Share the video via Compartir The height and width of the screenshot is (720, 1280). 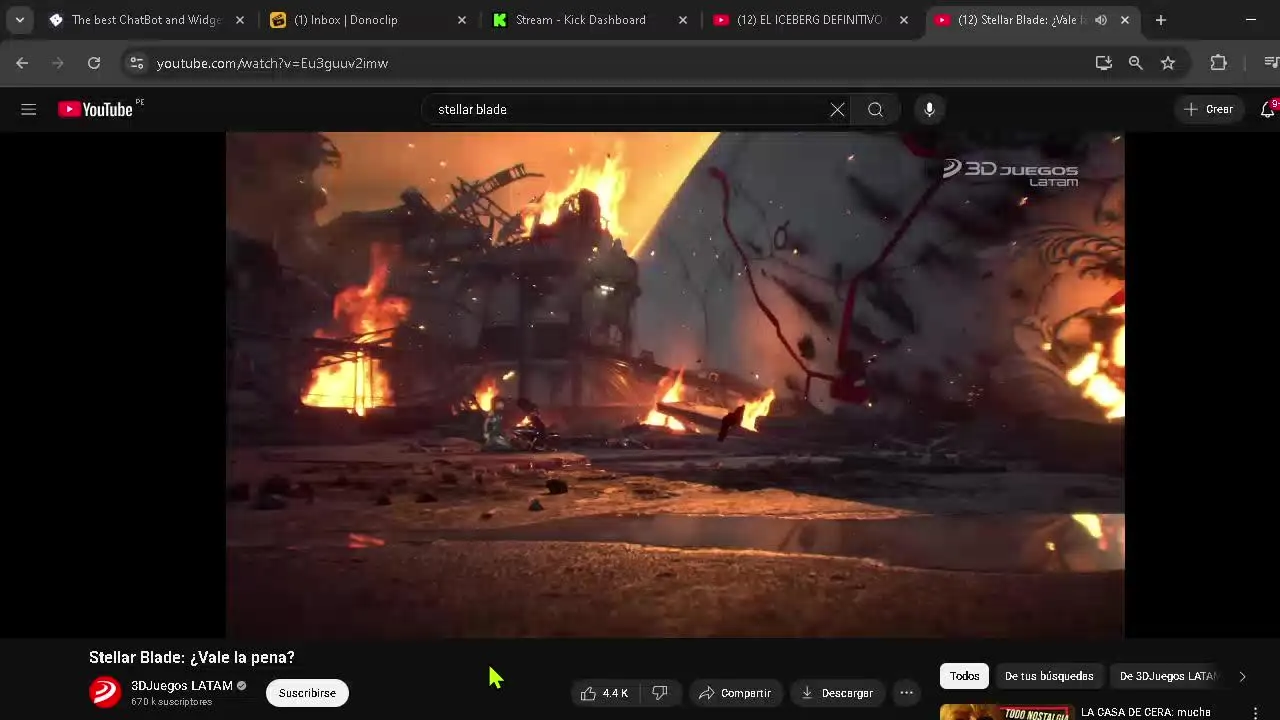click(735, 693)
